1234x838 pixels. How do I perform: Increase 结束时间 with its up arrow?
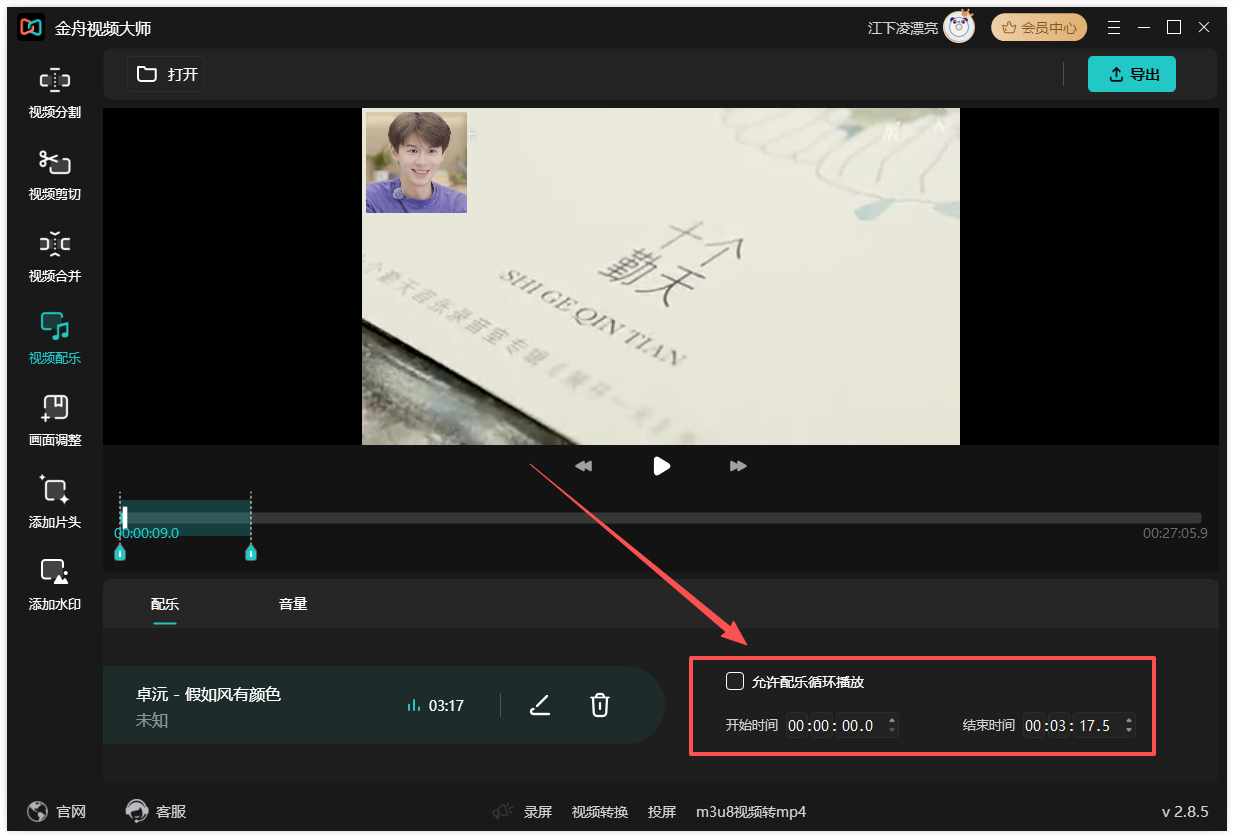(x=1129, y=720)
